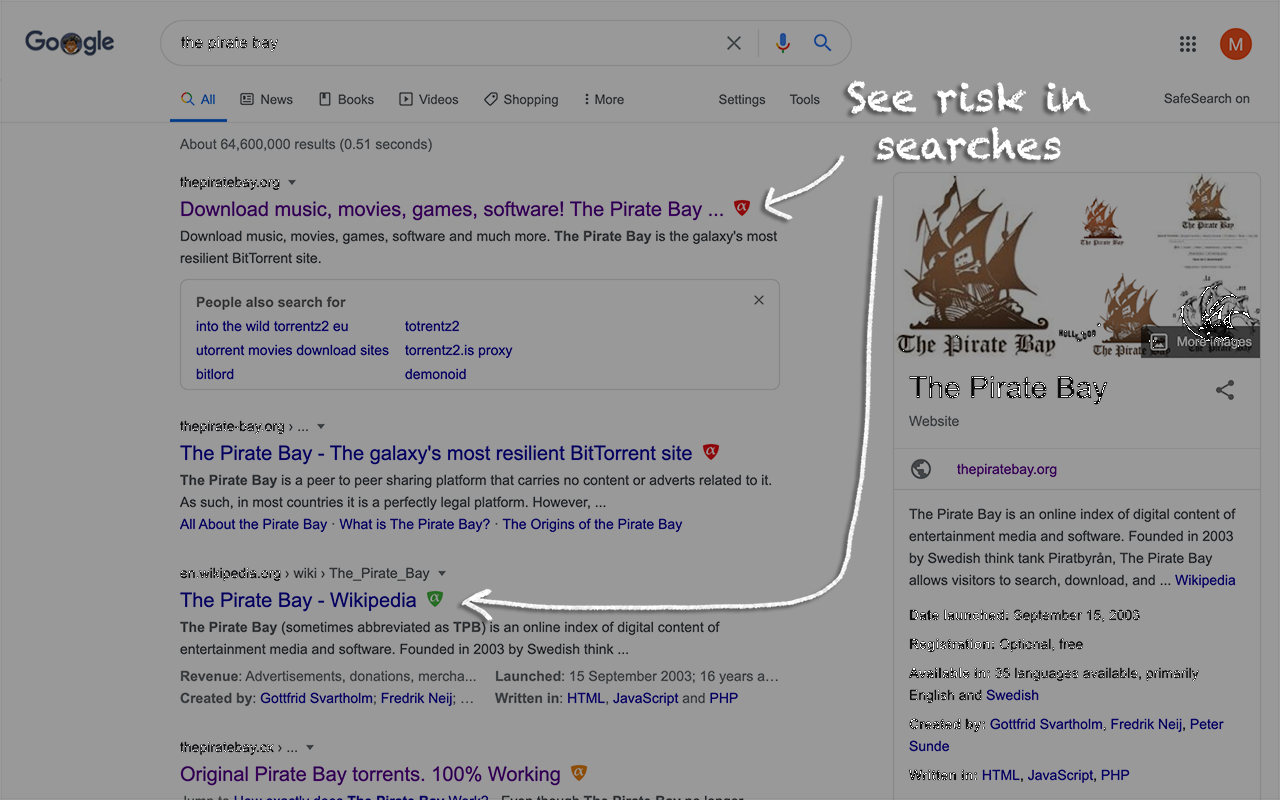
Task: Click the Google logo
Action: click(70, 42)
